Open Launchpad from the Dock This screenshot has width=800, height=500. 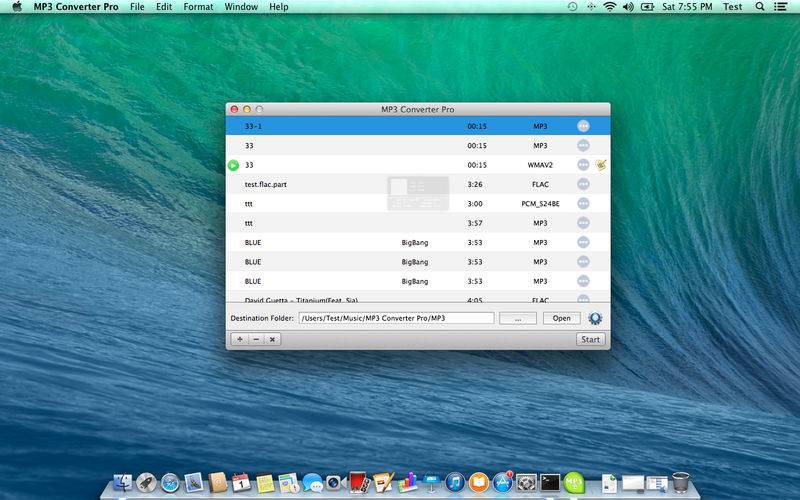(146, 482)
